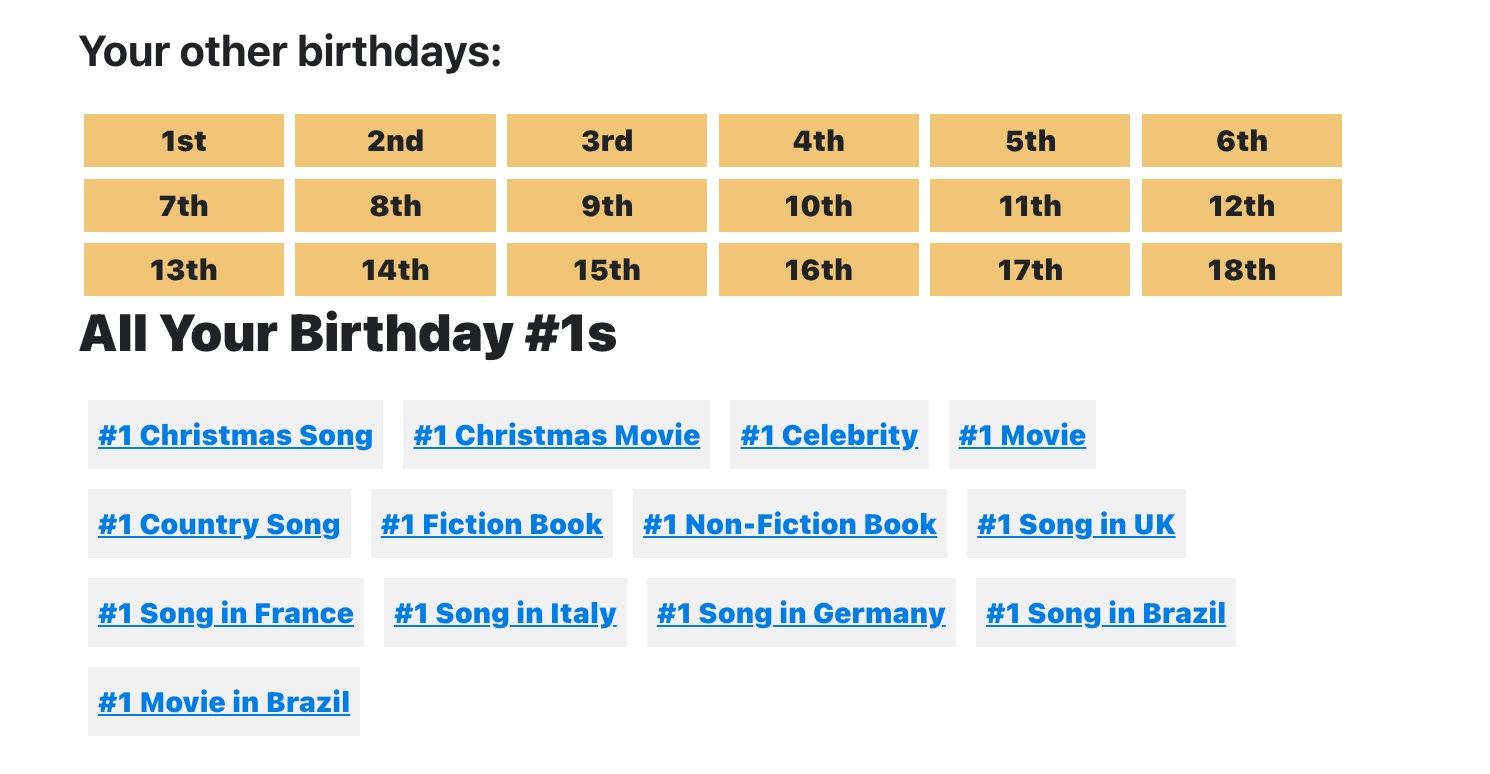The height and width of the screenshot is (774, 1490).
Task: Open the #1 Christmas Song link
Action: point(235,435)
